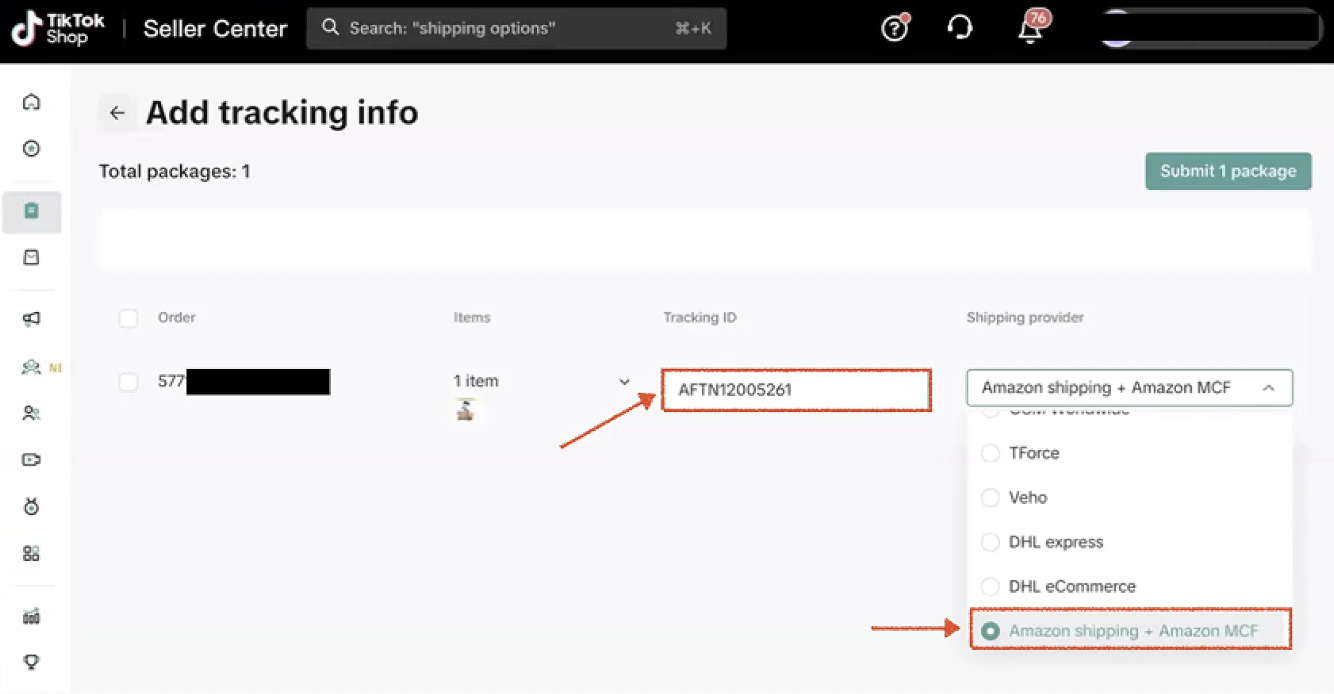Open notifications bell with 76 badge
Screen dimensions: 1334x694
1030,29
